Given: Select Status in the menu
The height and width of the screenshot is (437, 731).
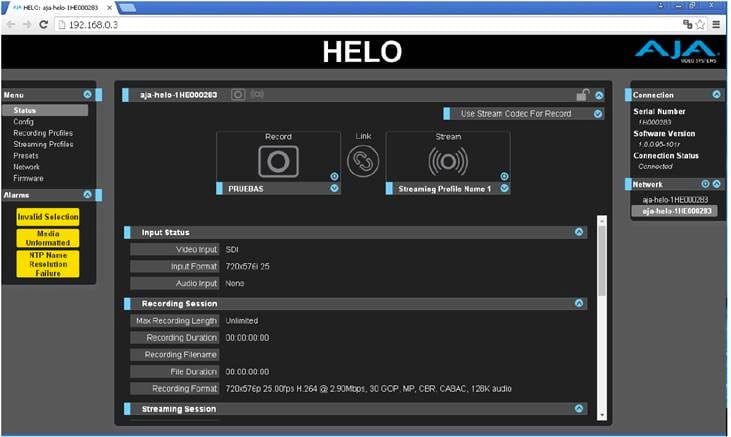Looking at the screenshot, I should click(45, 111).
